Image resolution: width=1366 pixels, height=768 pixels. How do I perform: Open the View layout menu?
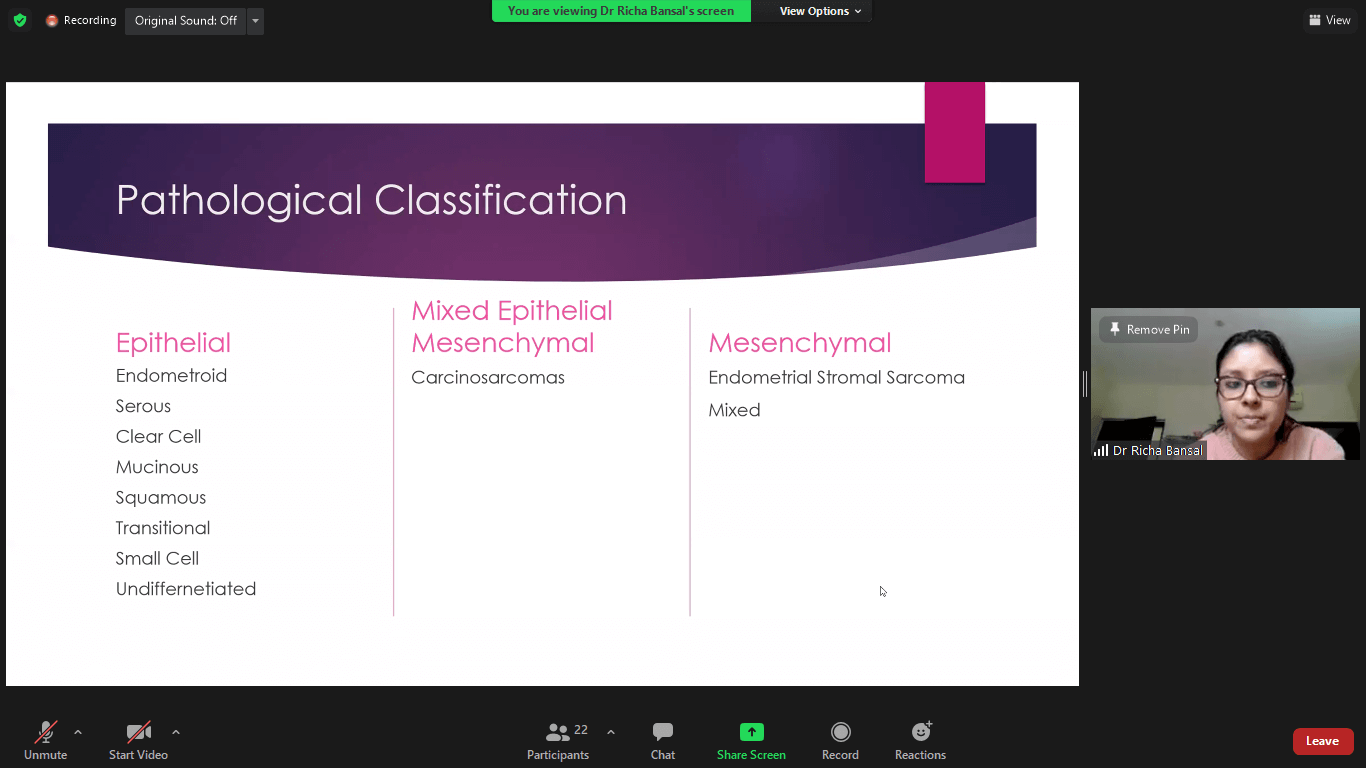point(1329,20)
